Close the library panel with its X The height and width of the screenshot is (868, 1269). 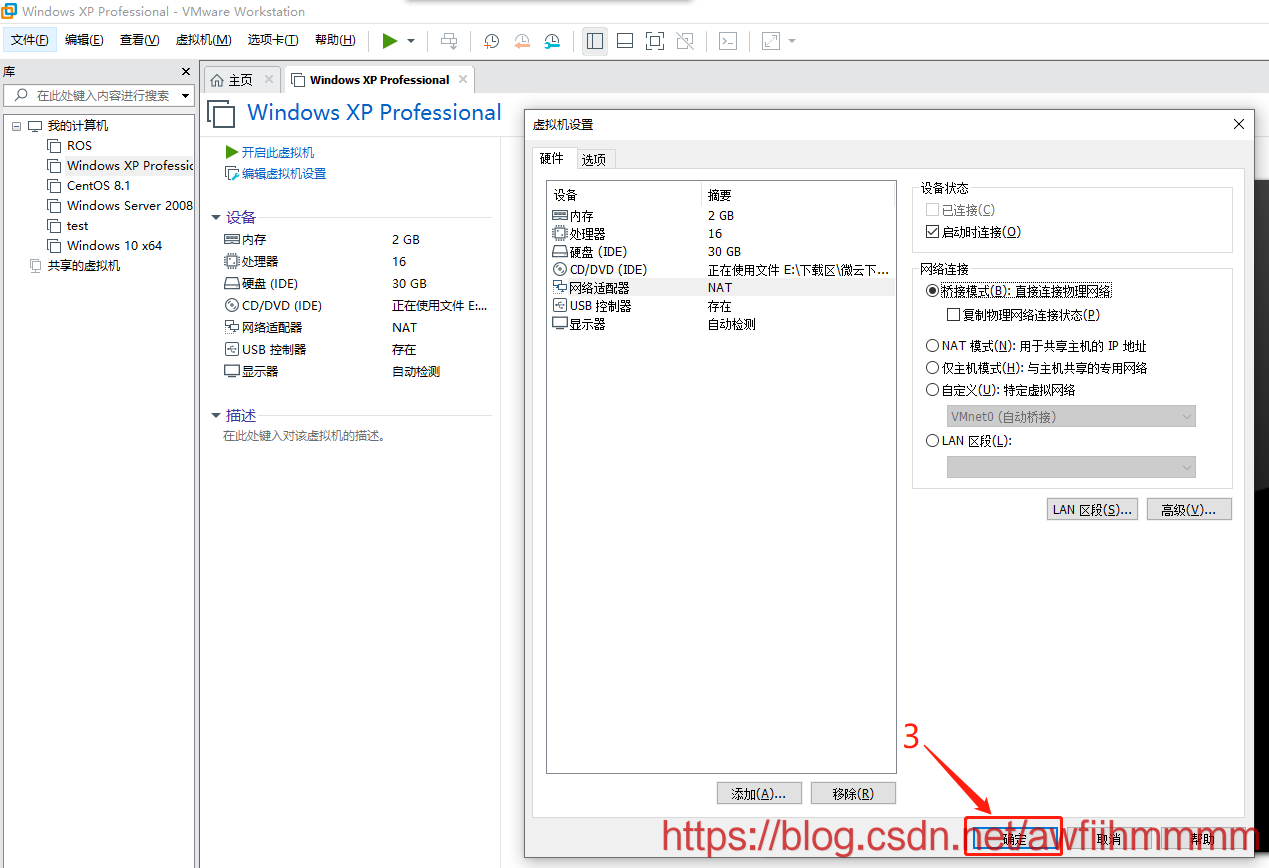pyautogui.click(x=186, y=72)
